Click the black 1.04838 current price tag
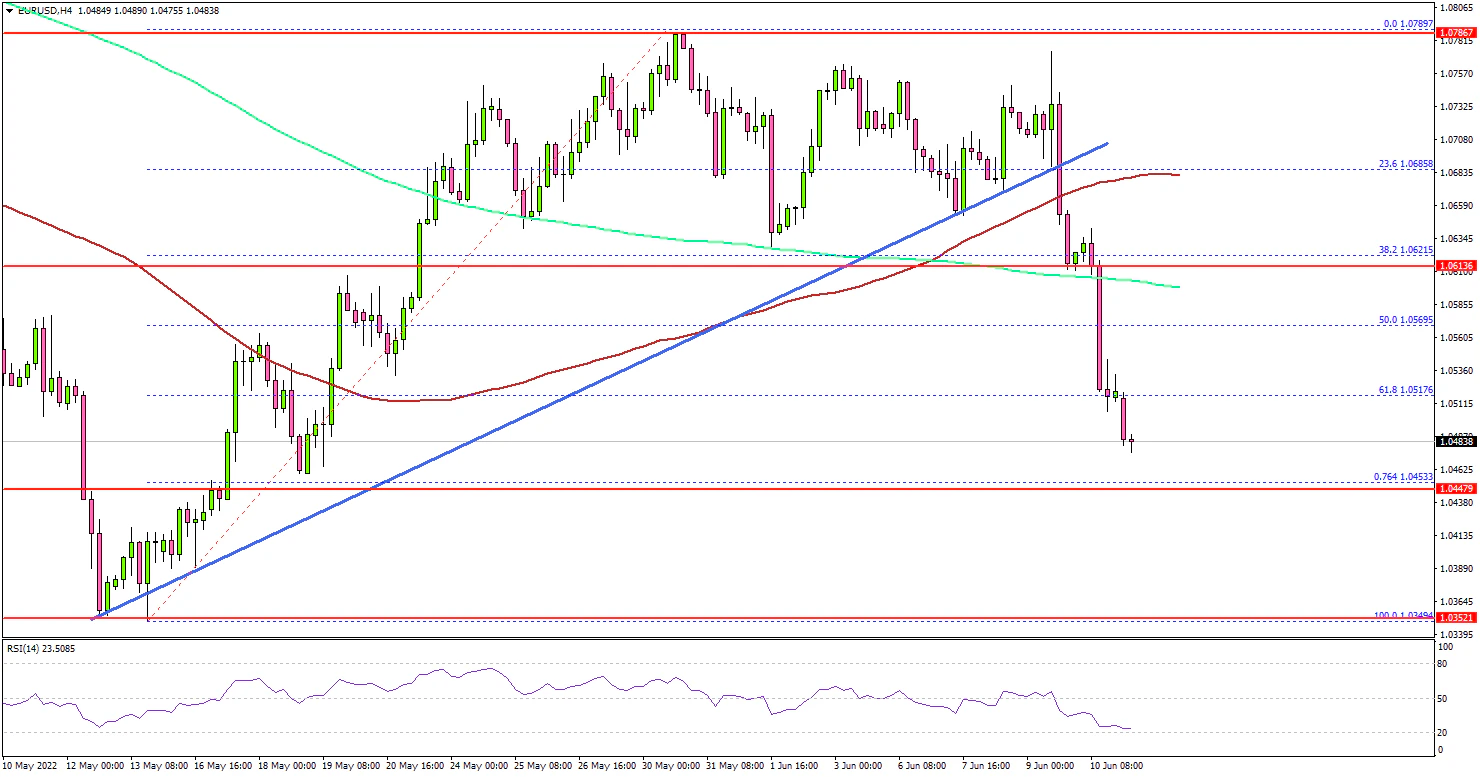1480x777 pixels. click(x=1453, y=441)
